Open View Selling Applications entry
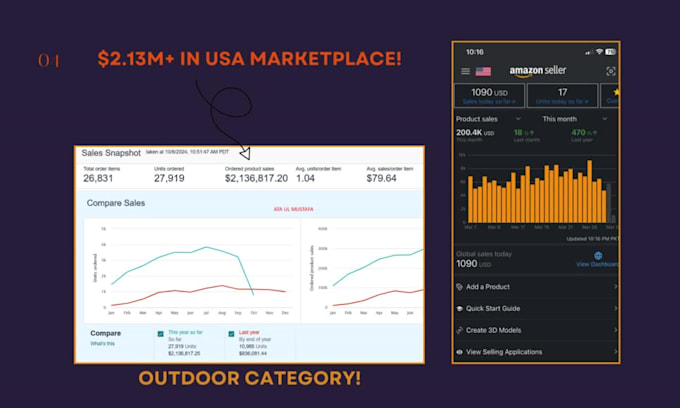The width and height of the screenshot is (680, 408). [536, 352]
